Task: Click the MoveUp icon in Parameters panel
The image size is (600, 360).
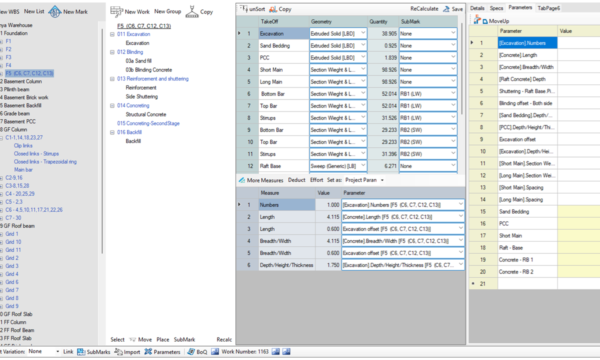Action: (477, 20)
